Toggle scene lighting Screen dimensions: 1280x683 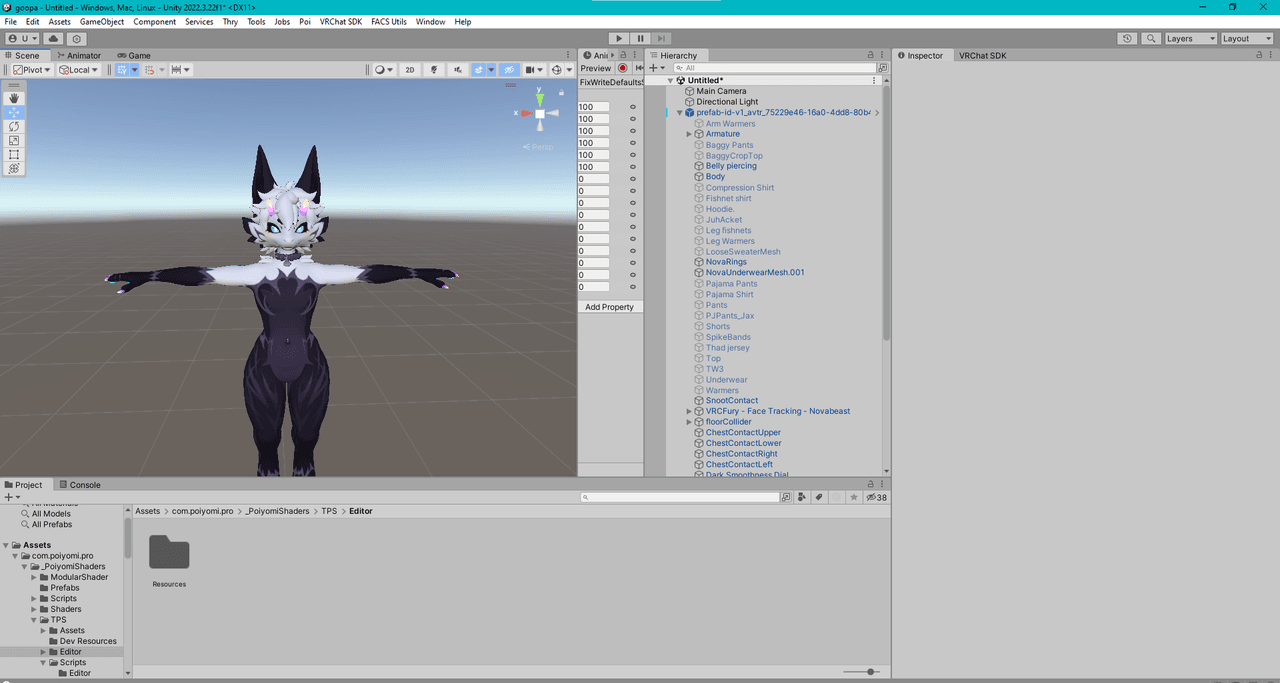coord(434,70)
